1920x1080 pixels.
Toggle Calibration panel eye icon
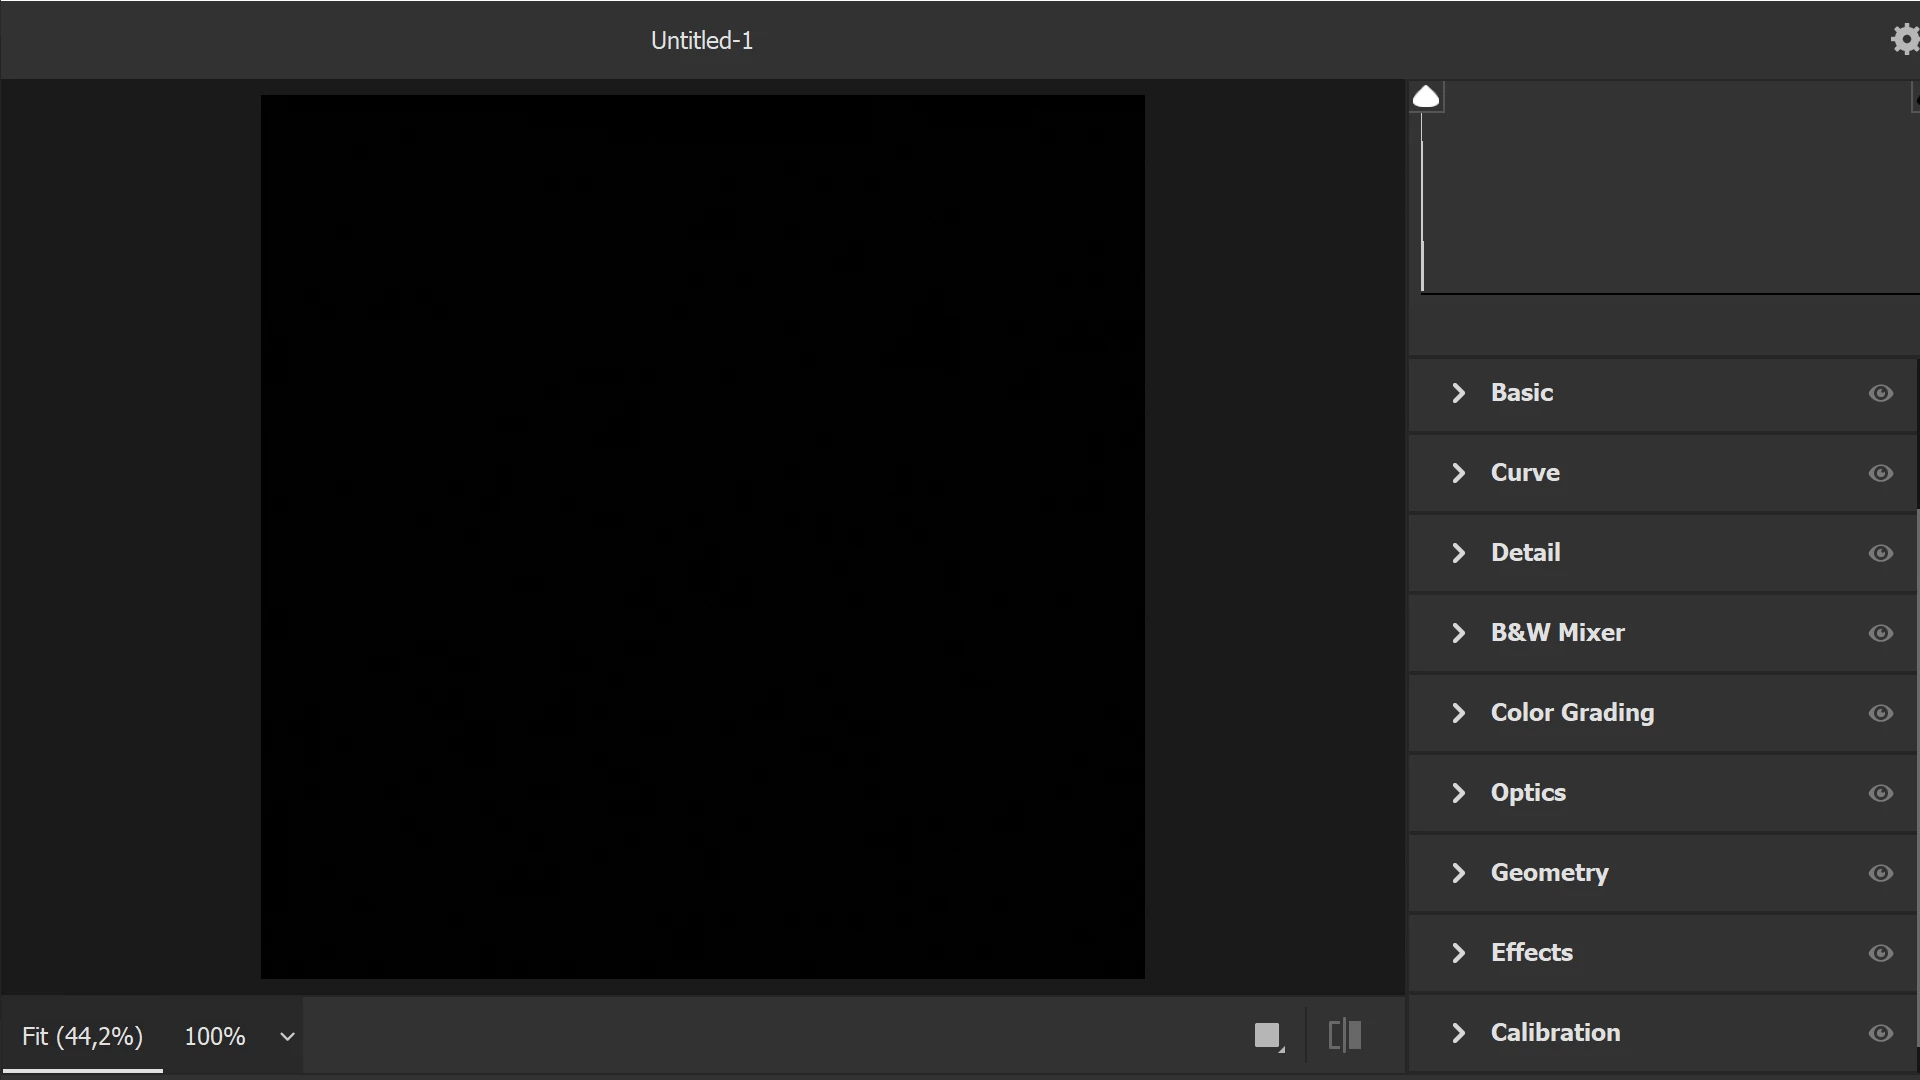pos(1880,1033)
